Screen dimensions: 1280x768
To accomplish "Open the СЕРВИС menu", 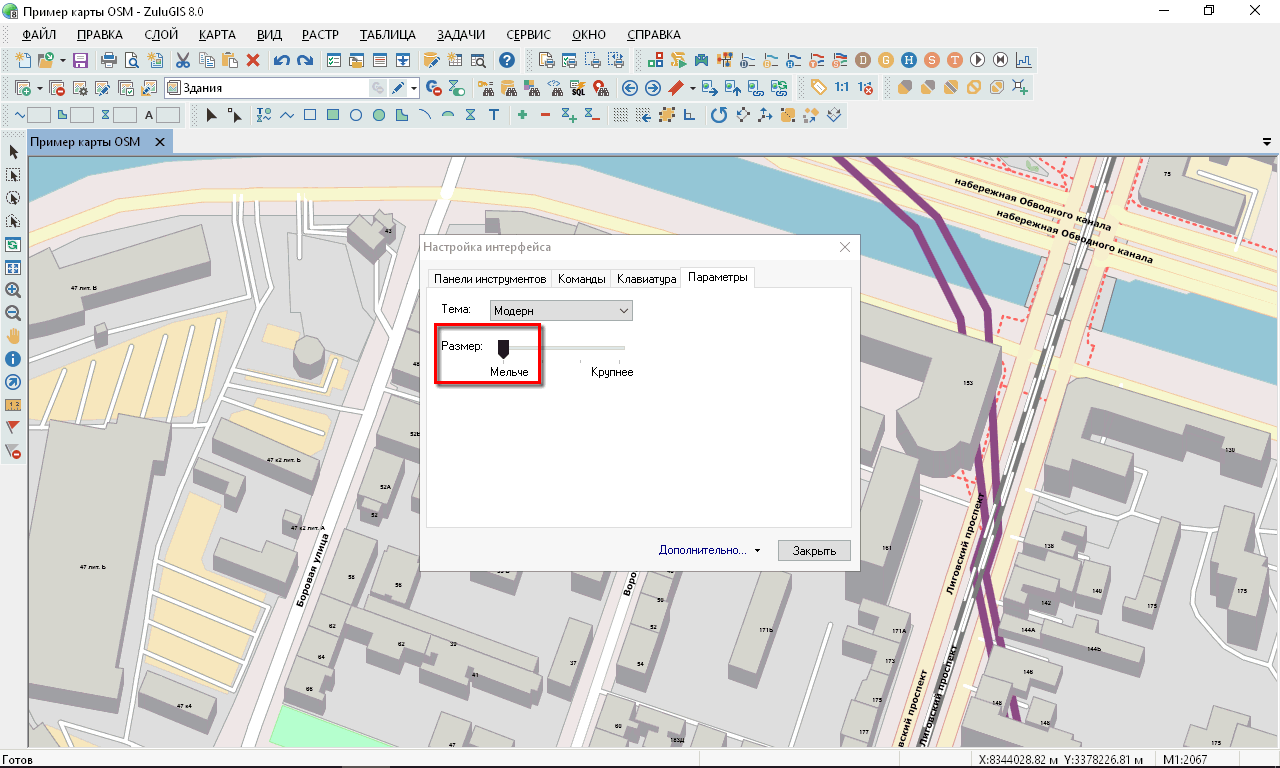I will [x=528, y=34].
